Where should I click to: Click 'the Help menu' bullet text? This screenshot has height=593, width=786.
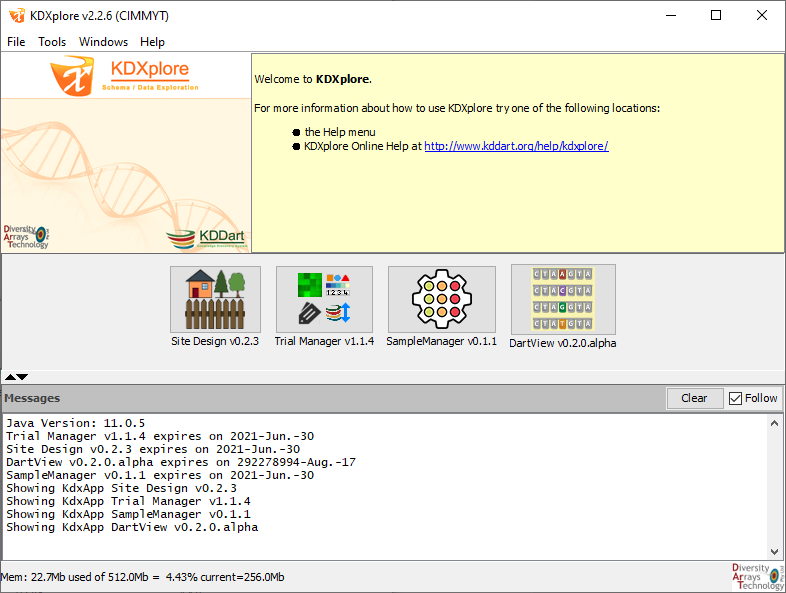click(x=340, y=132)
